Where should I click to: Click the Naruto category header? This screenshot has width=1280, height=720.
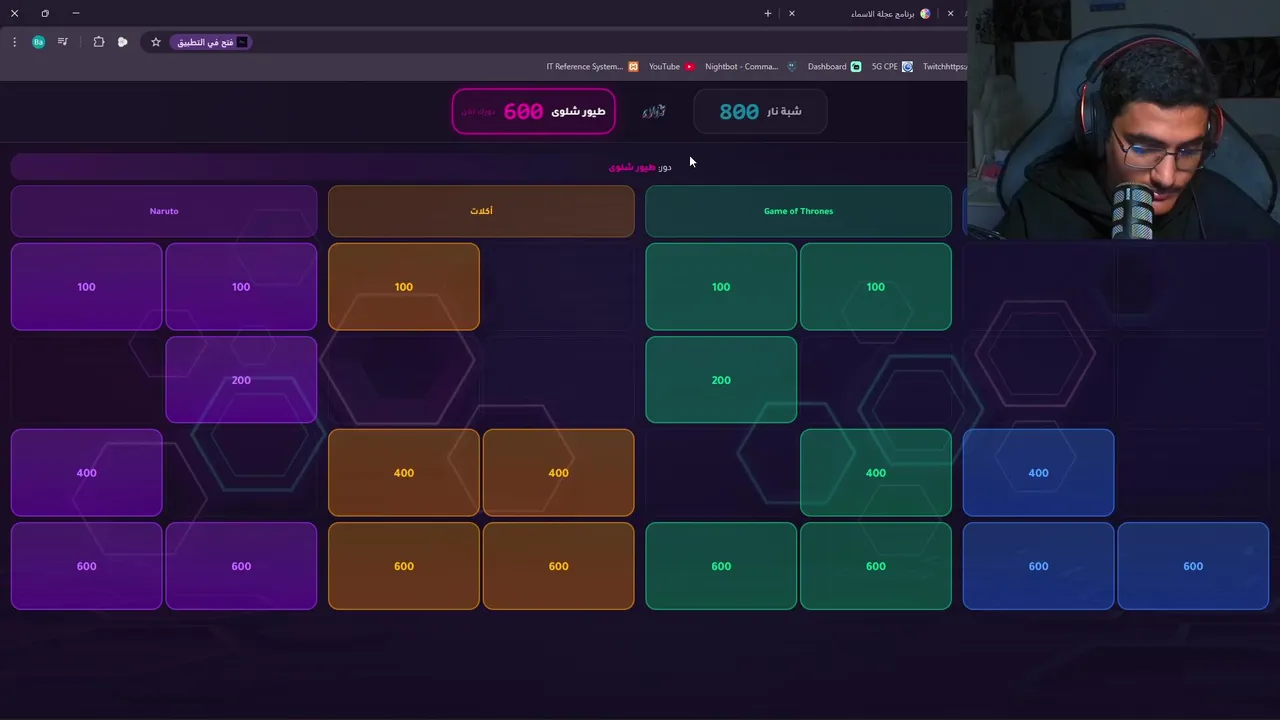click(164, 211)
